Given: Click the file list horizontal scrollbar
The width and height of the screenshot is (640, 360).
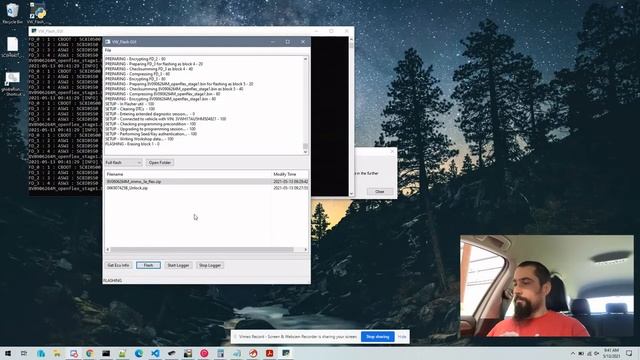Looking at the screenshot, I should 202,249.
